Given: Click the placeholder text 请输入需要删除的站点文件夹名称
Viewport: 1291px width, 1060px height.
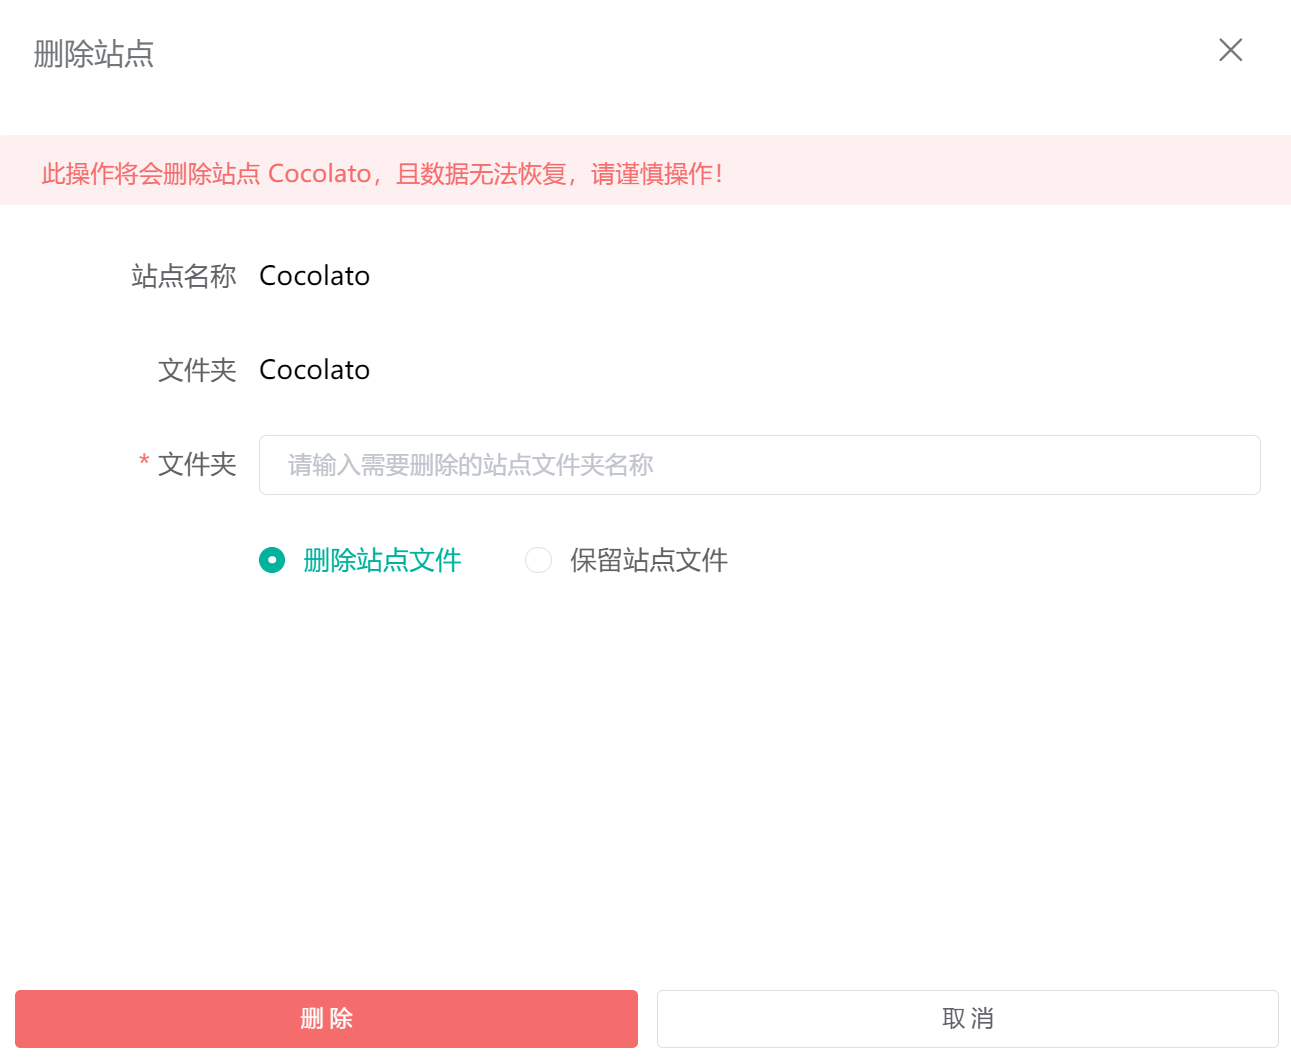Looking at the screenshot, I should coord(468,465).
